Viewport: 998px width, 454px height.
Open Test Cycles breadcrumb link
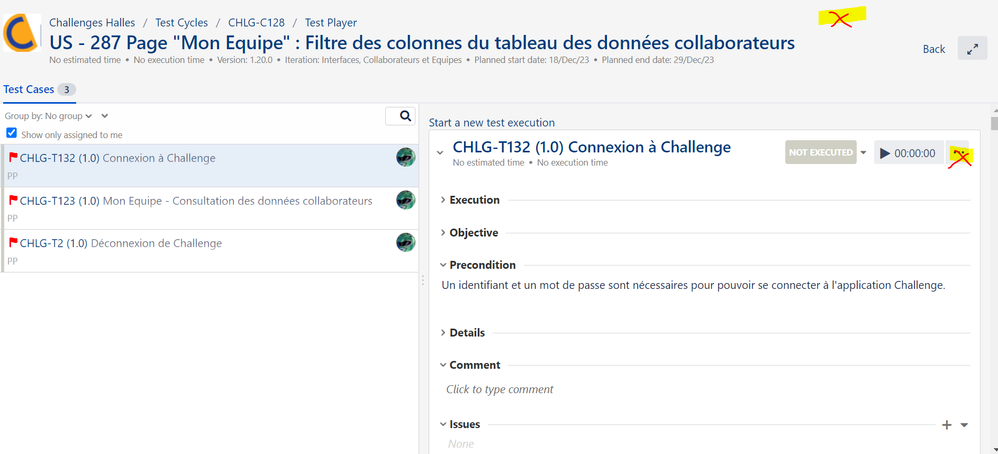click(x=180, y=23)
